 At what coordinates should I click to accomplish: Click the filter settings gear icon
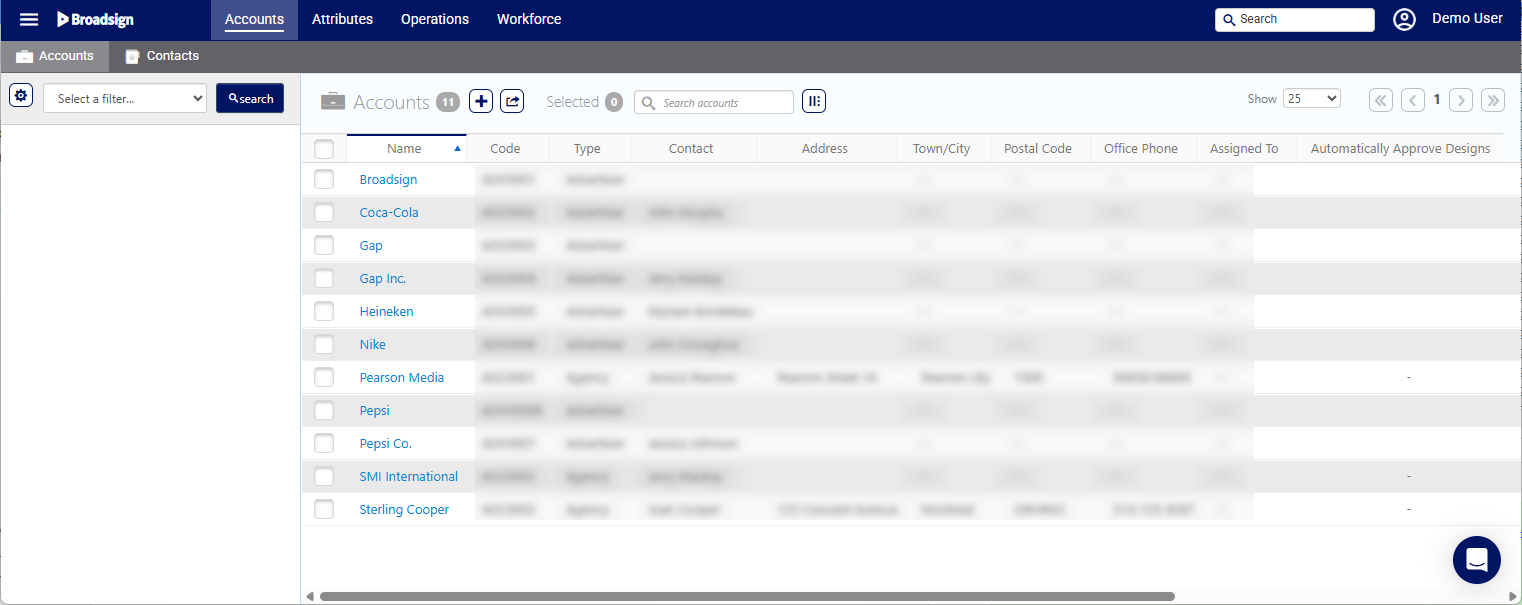click(21, 96)
